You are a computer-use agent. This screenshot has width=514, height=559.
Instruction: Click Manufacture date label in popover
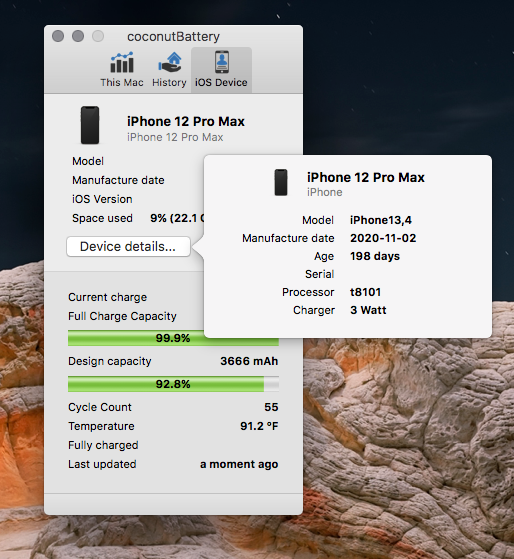pos(288,238)
